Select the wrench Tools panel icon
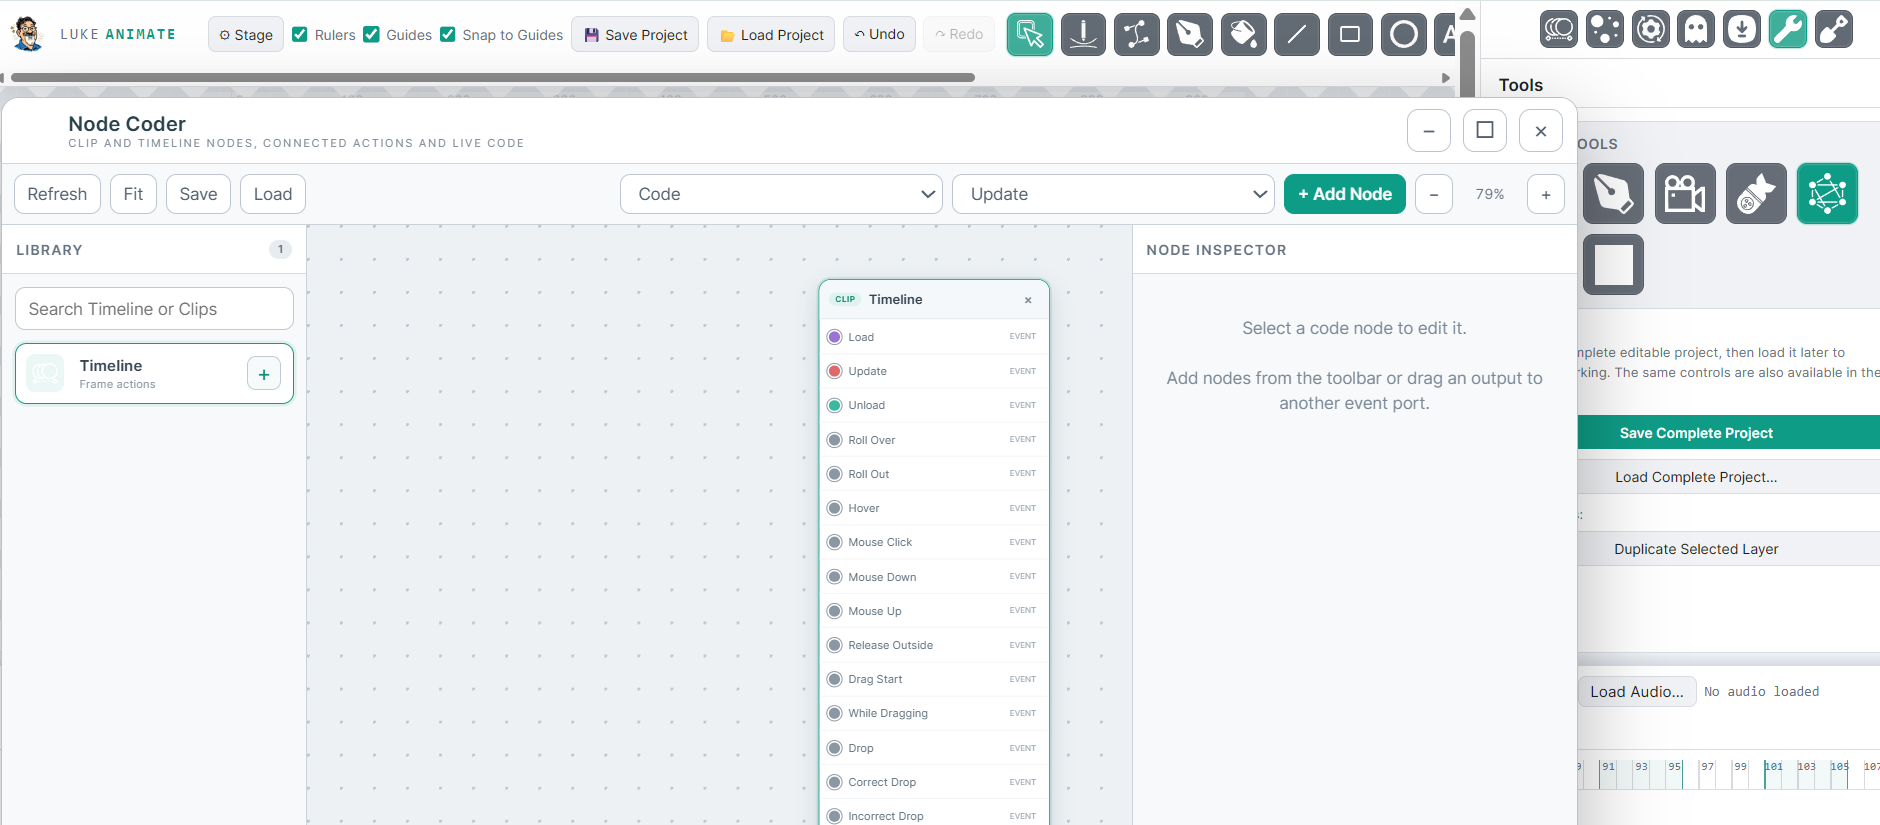 1788,30
